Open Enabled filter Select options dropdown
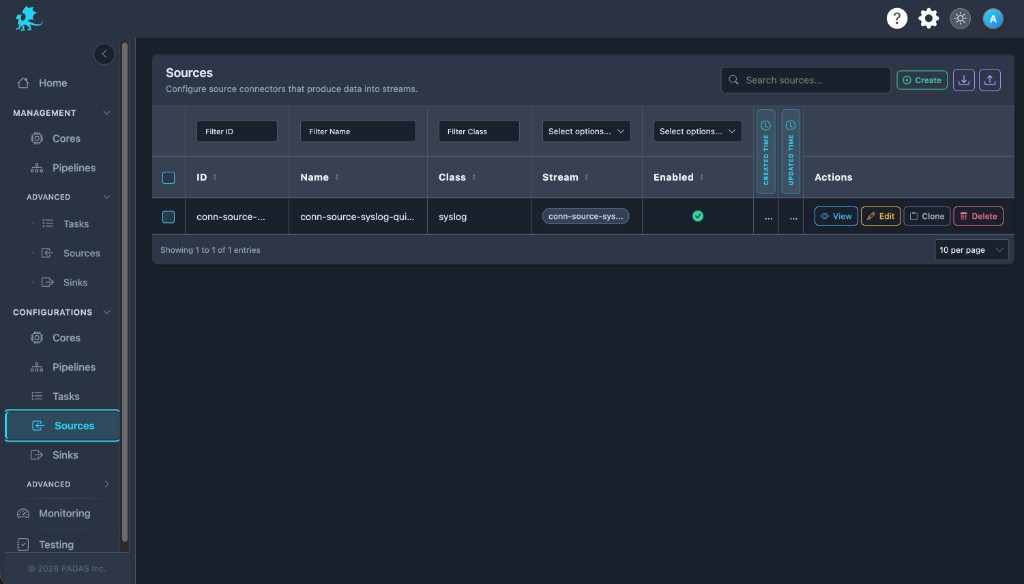The width and height of the screenshot is (1024, 584). coord(697,131)
